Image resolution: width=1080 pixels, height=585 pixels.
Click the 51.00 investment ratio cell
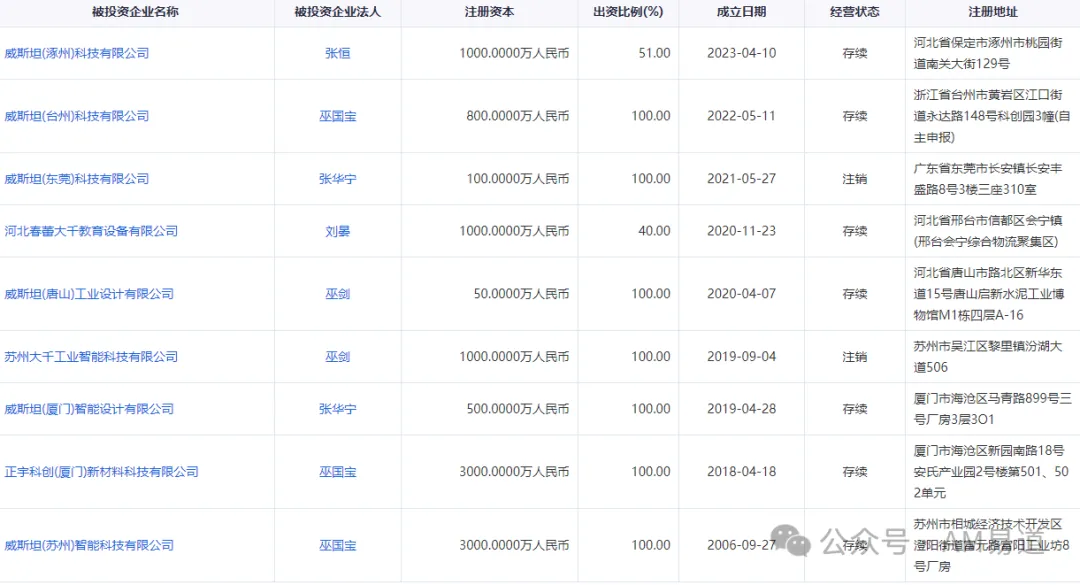pos(654,53)
